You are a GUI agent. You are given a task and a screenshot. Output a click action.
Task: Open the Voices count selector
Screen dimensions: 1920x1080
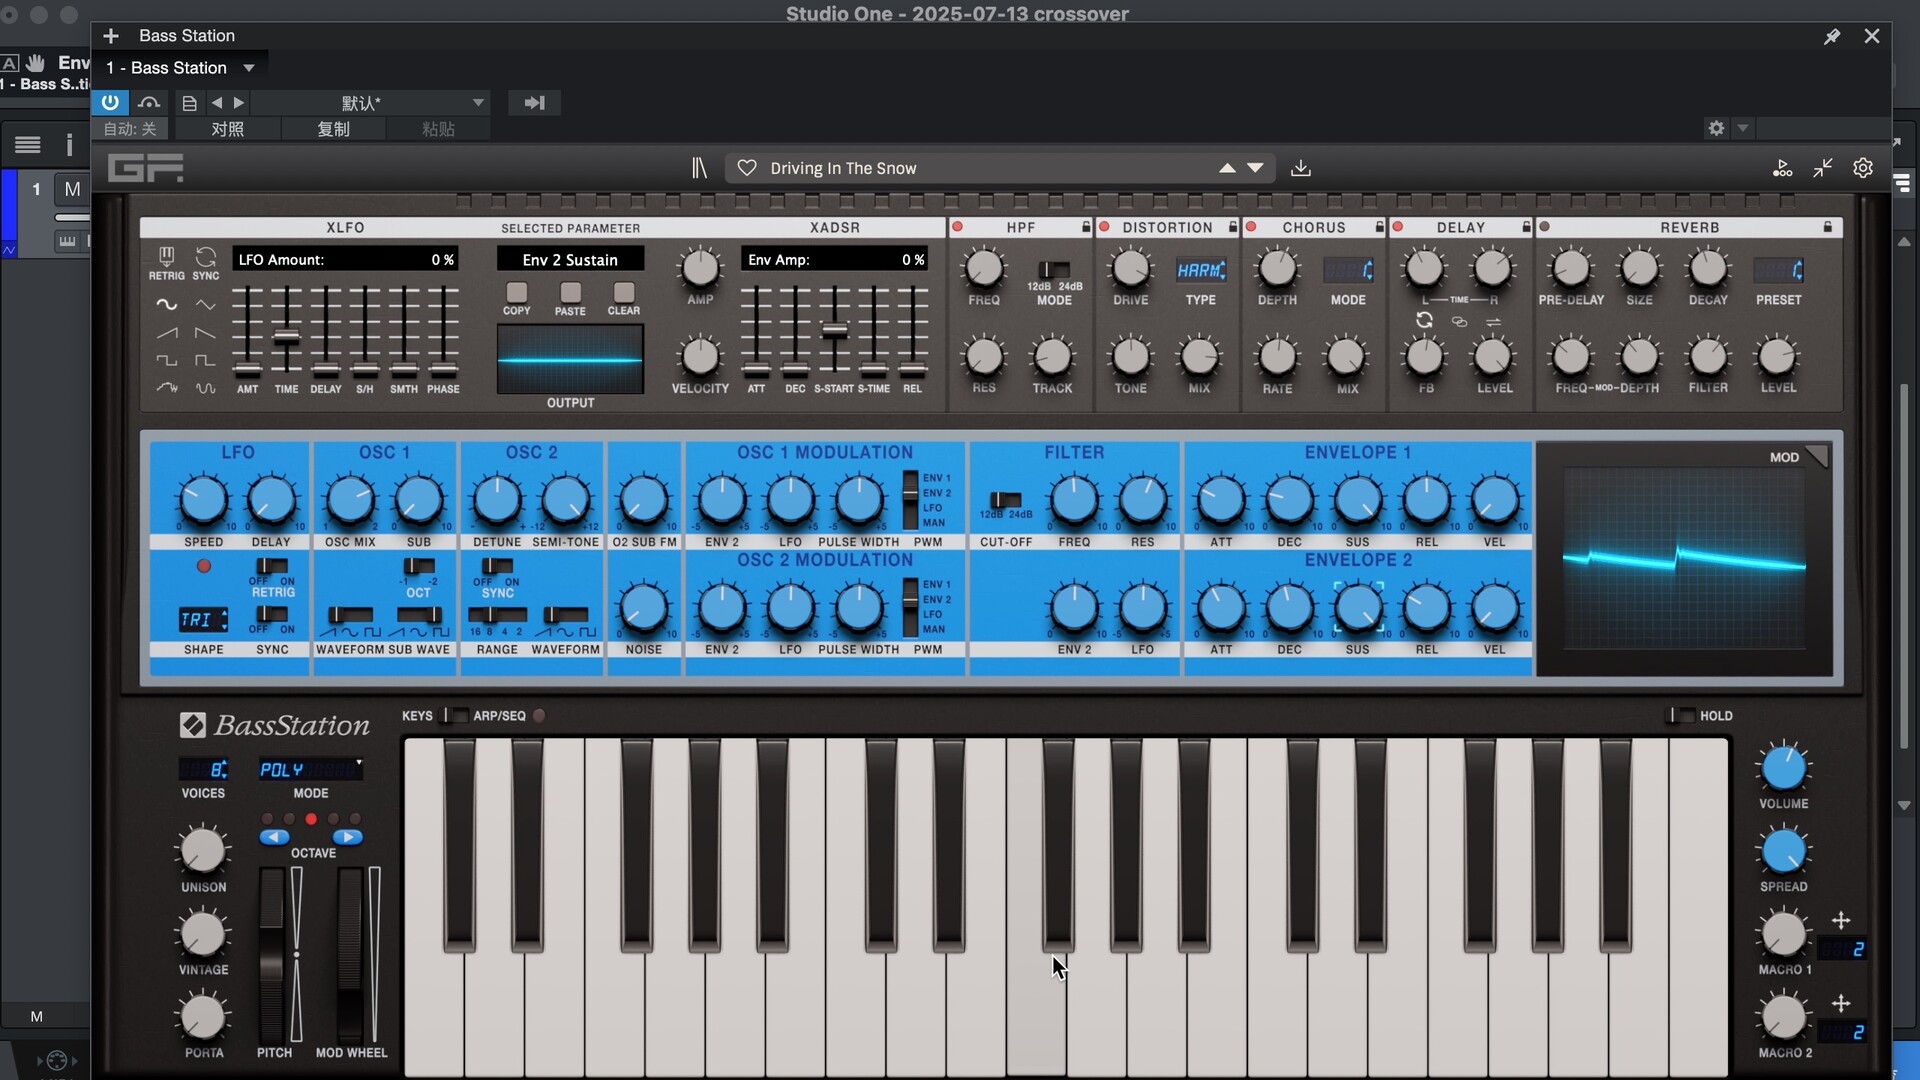(203, 769)
